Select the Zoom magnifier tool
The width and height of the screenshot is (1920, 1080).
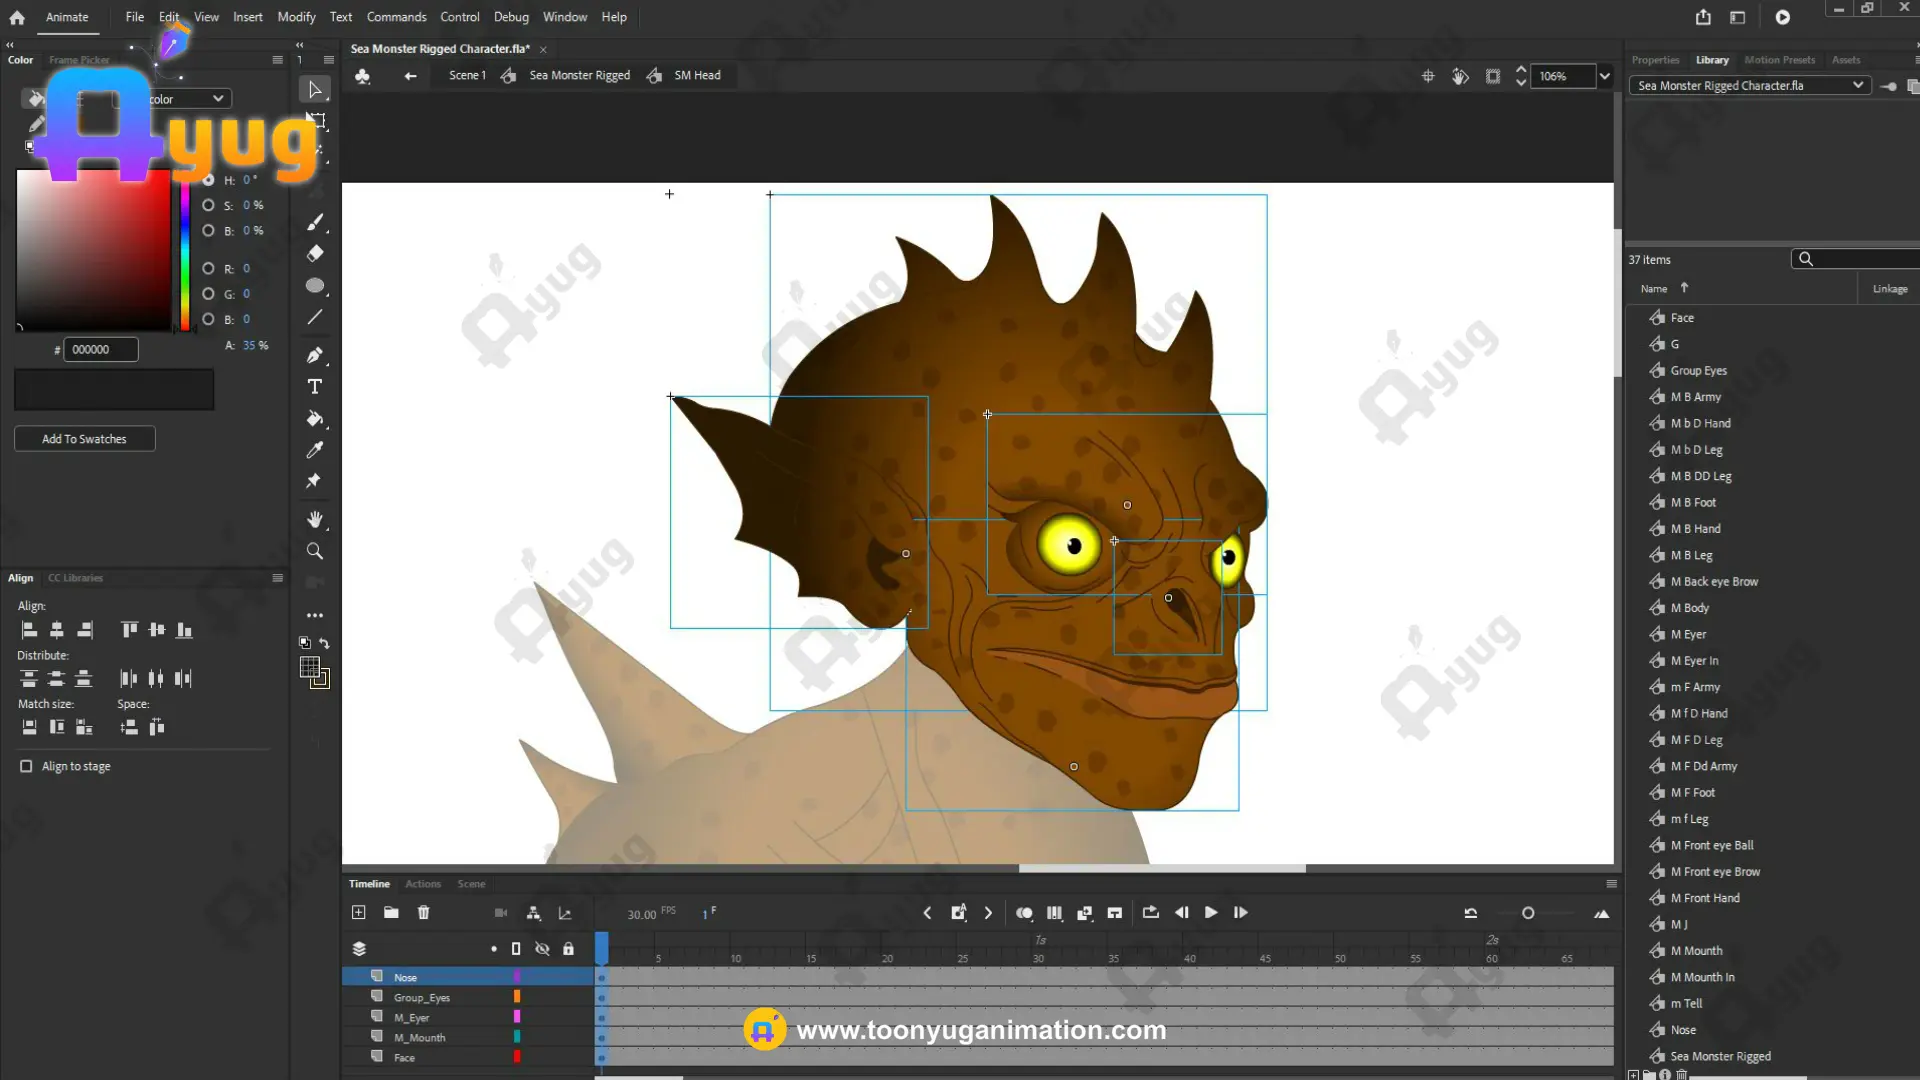314,551
